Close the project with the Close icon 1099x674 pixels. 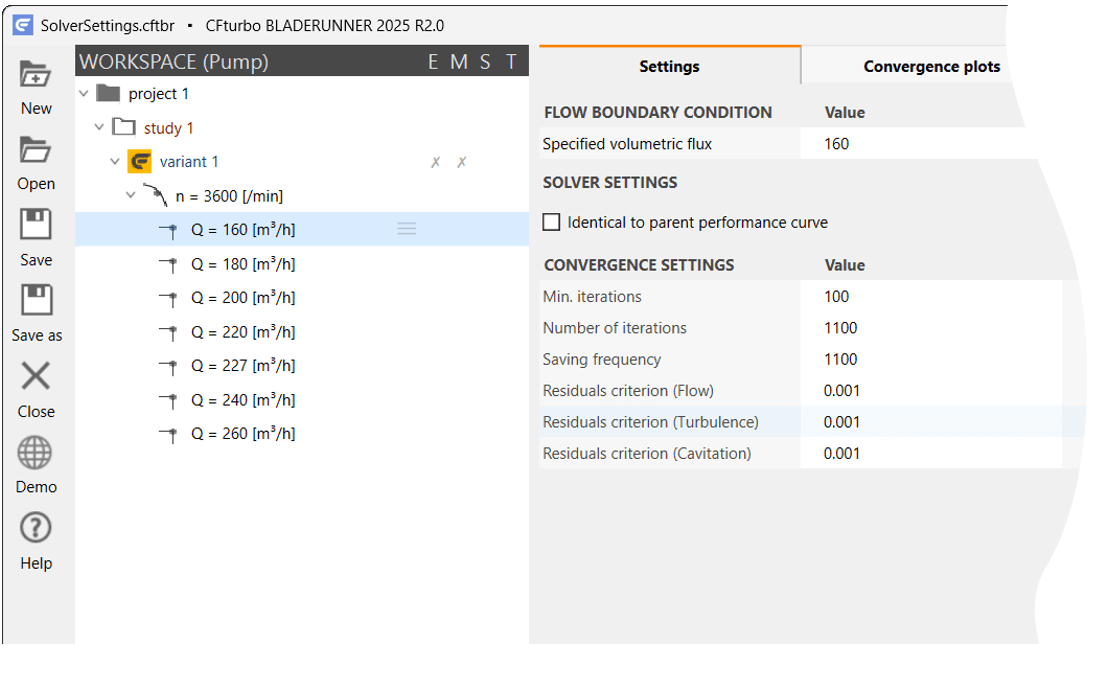tap(35, 376)
